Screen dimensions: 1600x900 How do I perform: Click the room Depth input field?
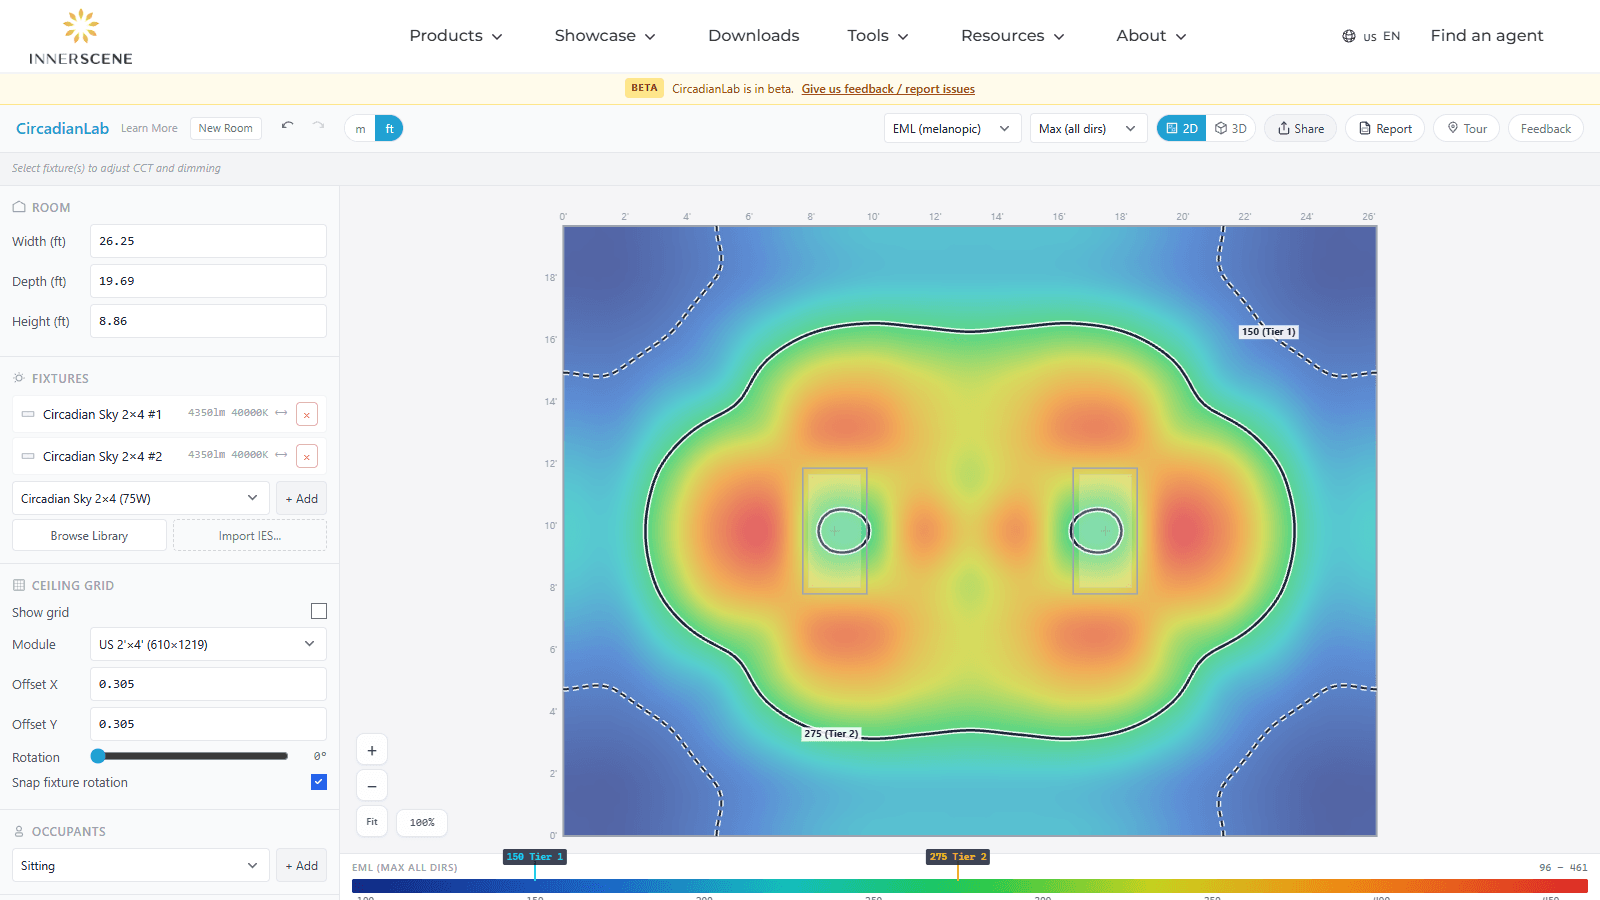pos(208,281)
